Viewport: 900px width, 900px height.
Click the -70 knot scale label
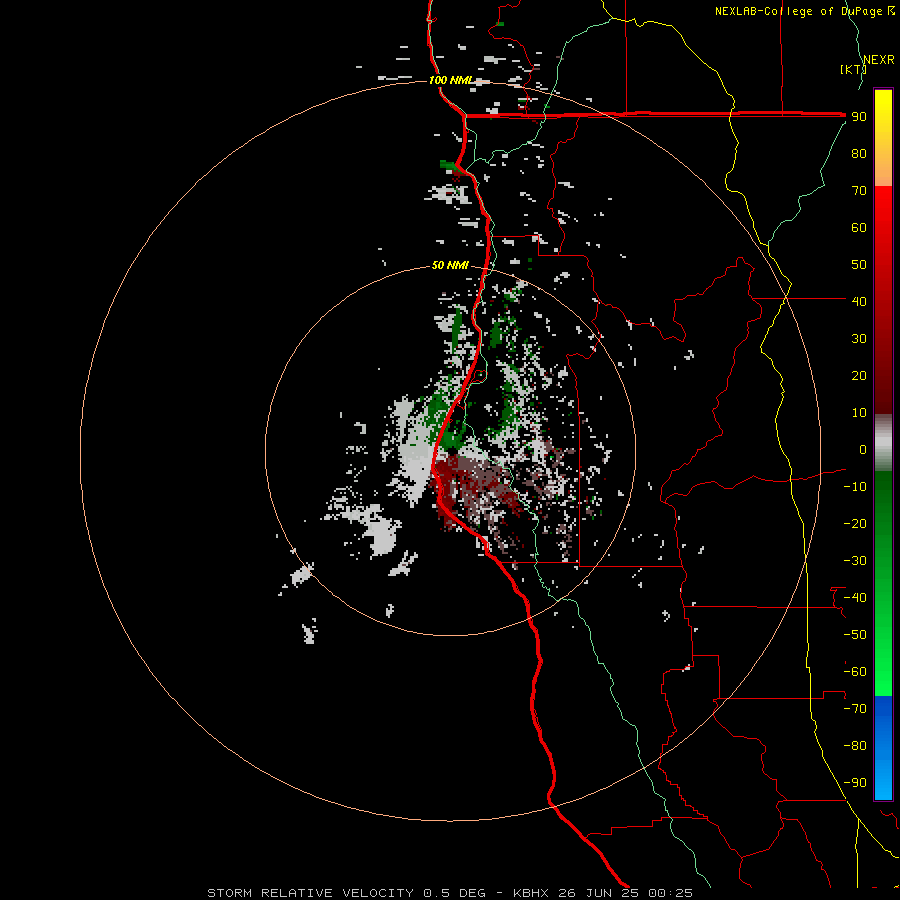[855, 709]
